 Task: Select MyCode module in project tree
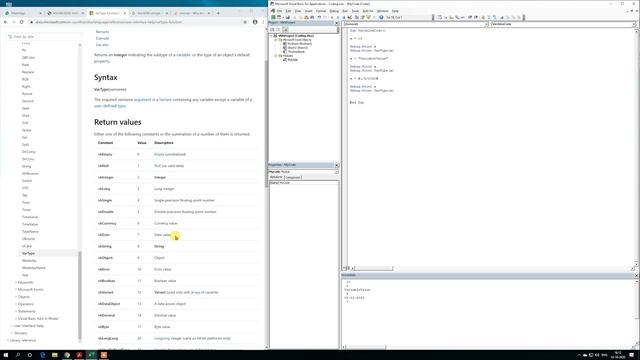pyautogui.click(x=293, y=60)
